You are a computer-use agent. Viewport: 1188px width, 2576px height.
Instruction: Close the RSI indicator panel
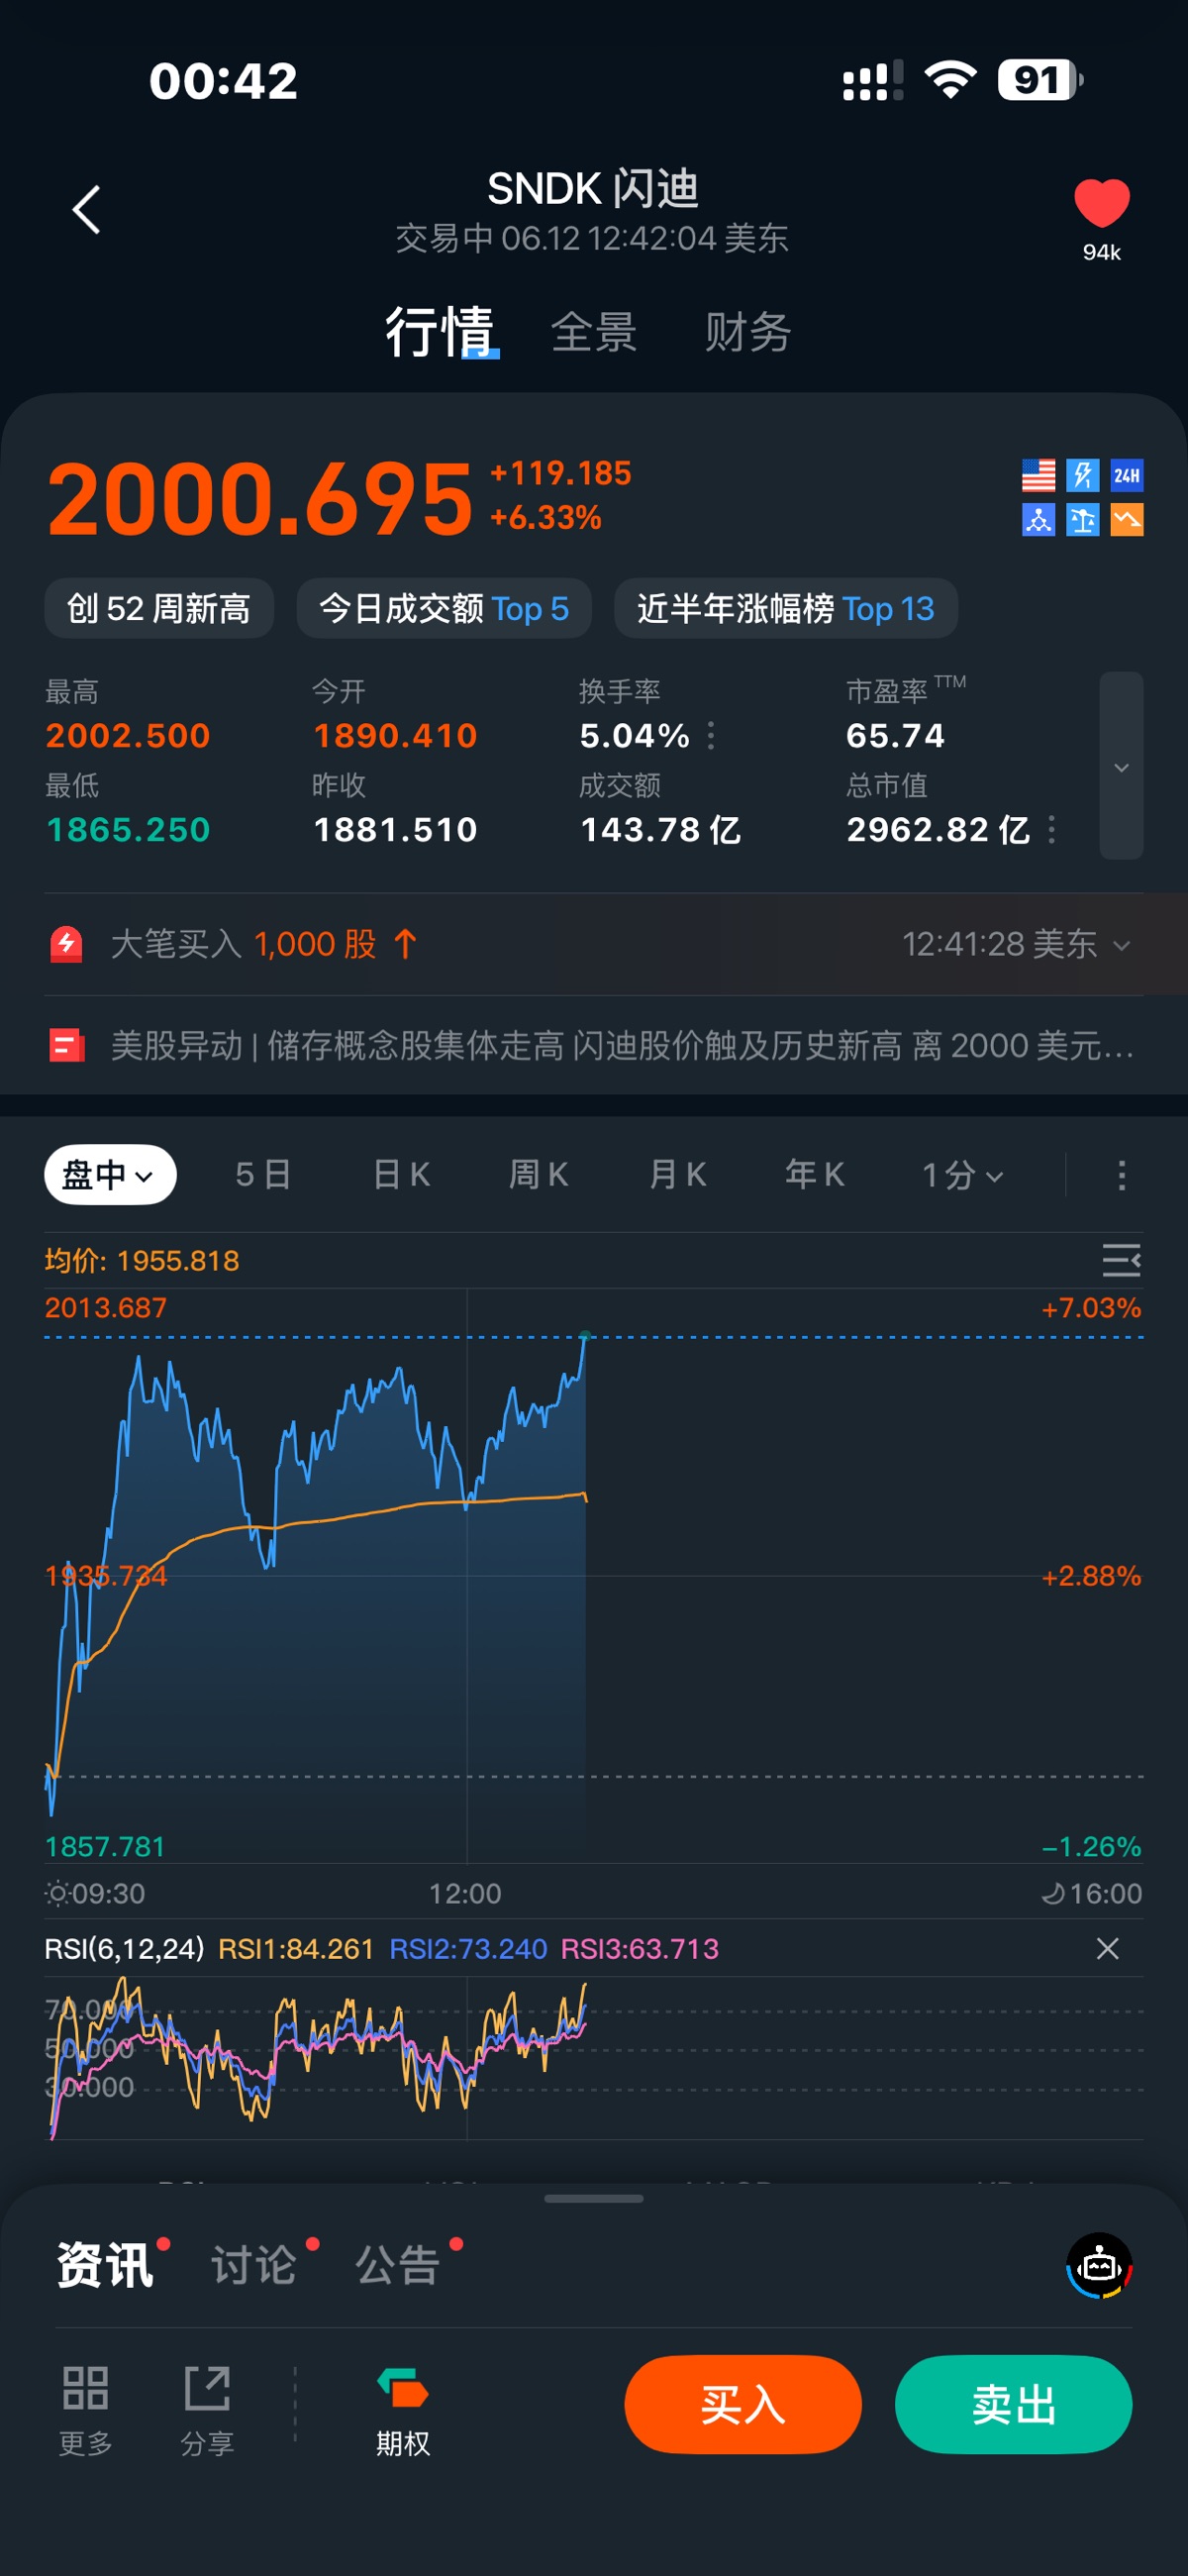1107,1948
